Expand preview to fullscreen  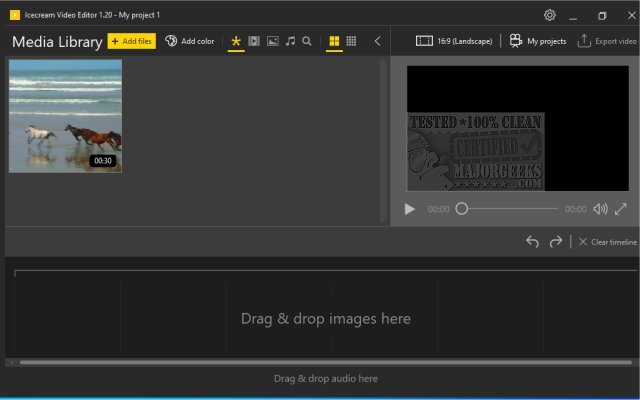[621, 209]
